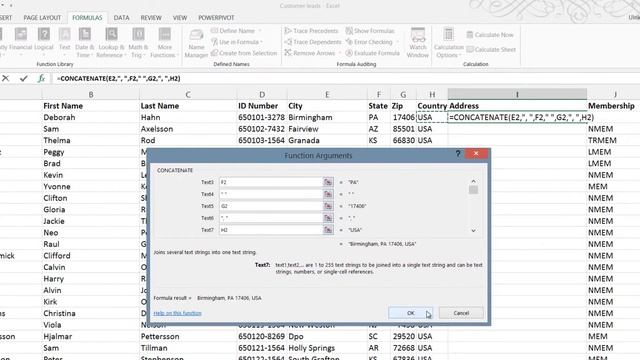The height and width of the screenshot is (360, 640).
Task: Click the Insert Function fx icon
Action: 41,78
